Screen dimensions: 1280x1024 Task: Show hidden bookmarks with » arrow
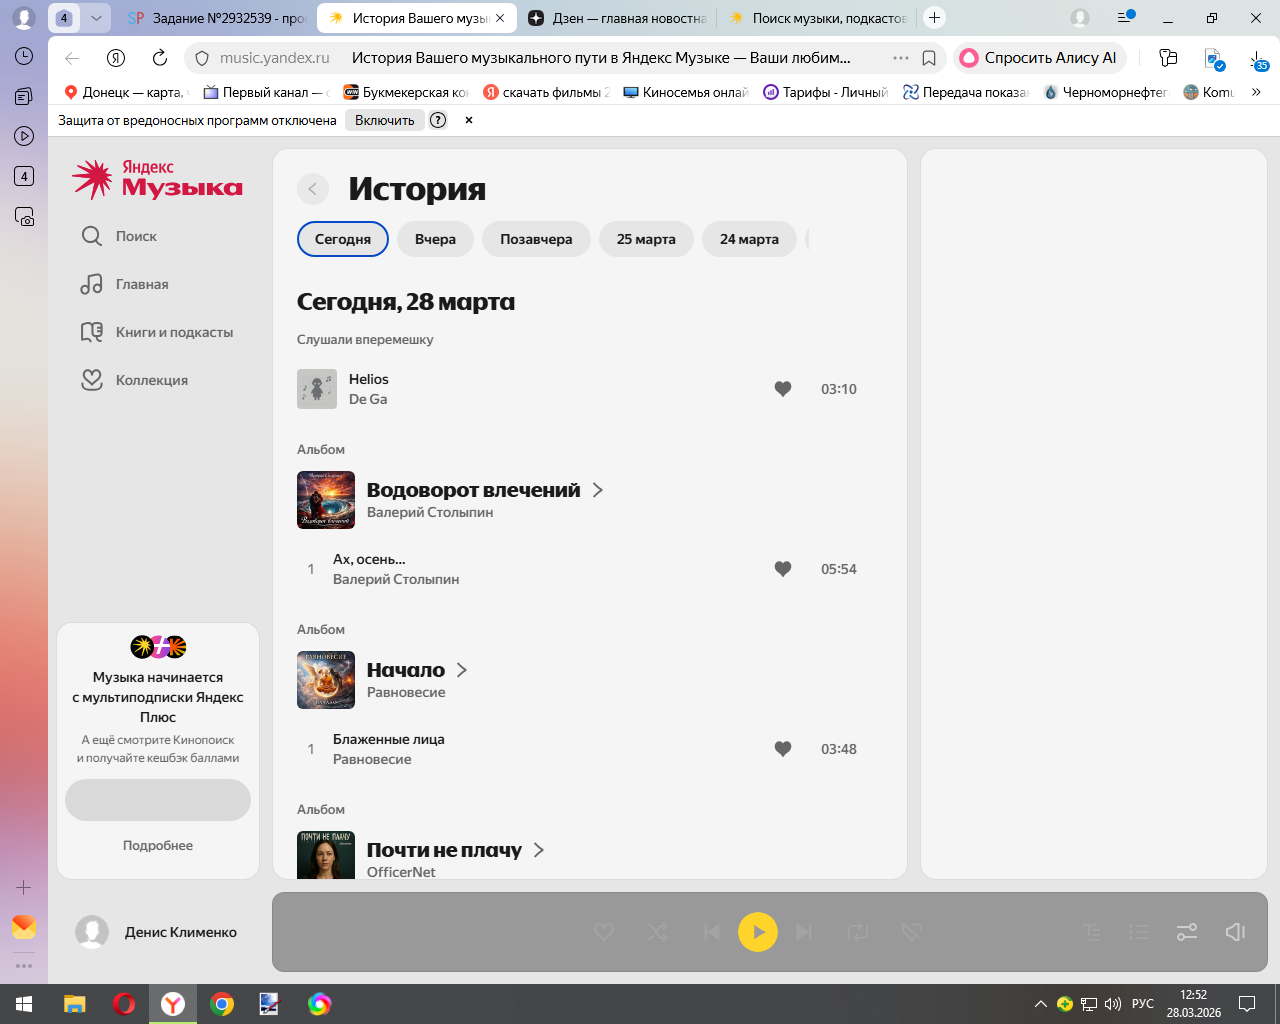[1257, 92]
